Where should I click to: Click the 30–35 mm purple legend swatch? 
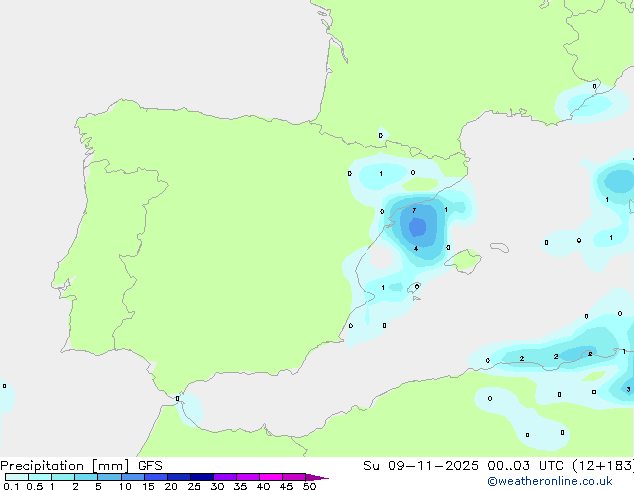pyautogui.click(x=225, y=477)
